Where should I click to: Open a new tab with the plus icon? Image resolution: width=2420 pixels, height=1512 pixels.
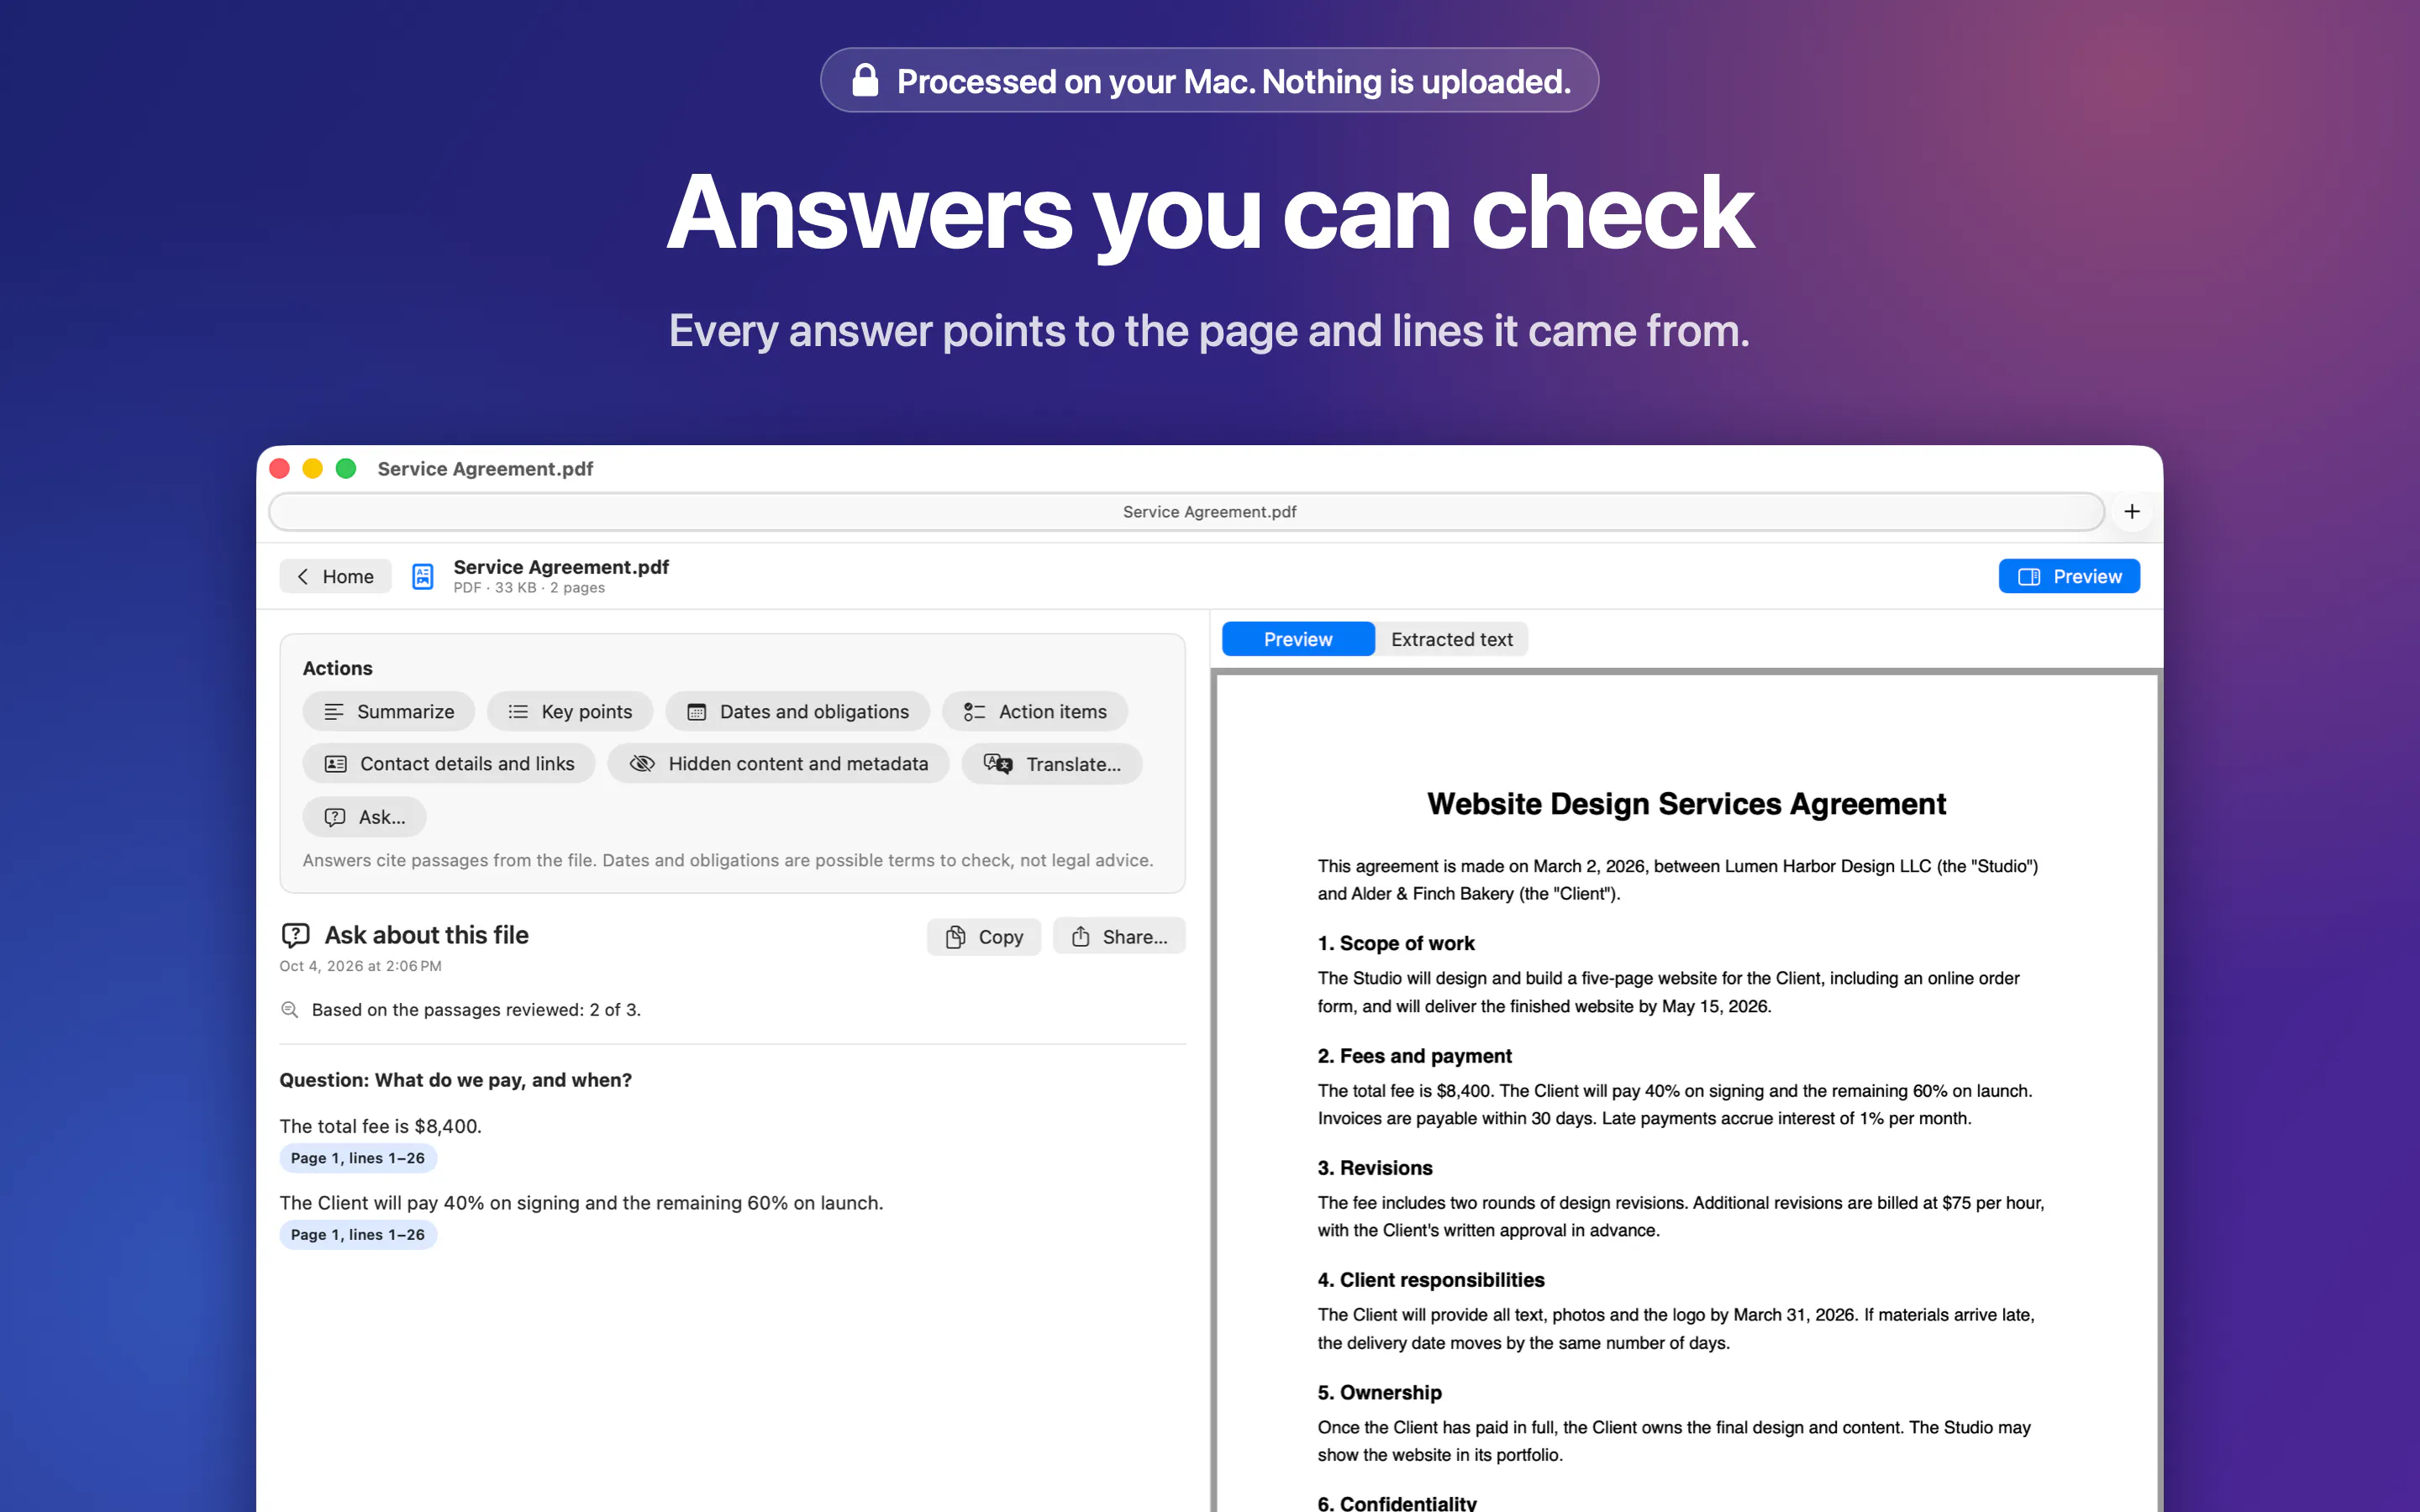click(2132, 512)
